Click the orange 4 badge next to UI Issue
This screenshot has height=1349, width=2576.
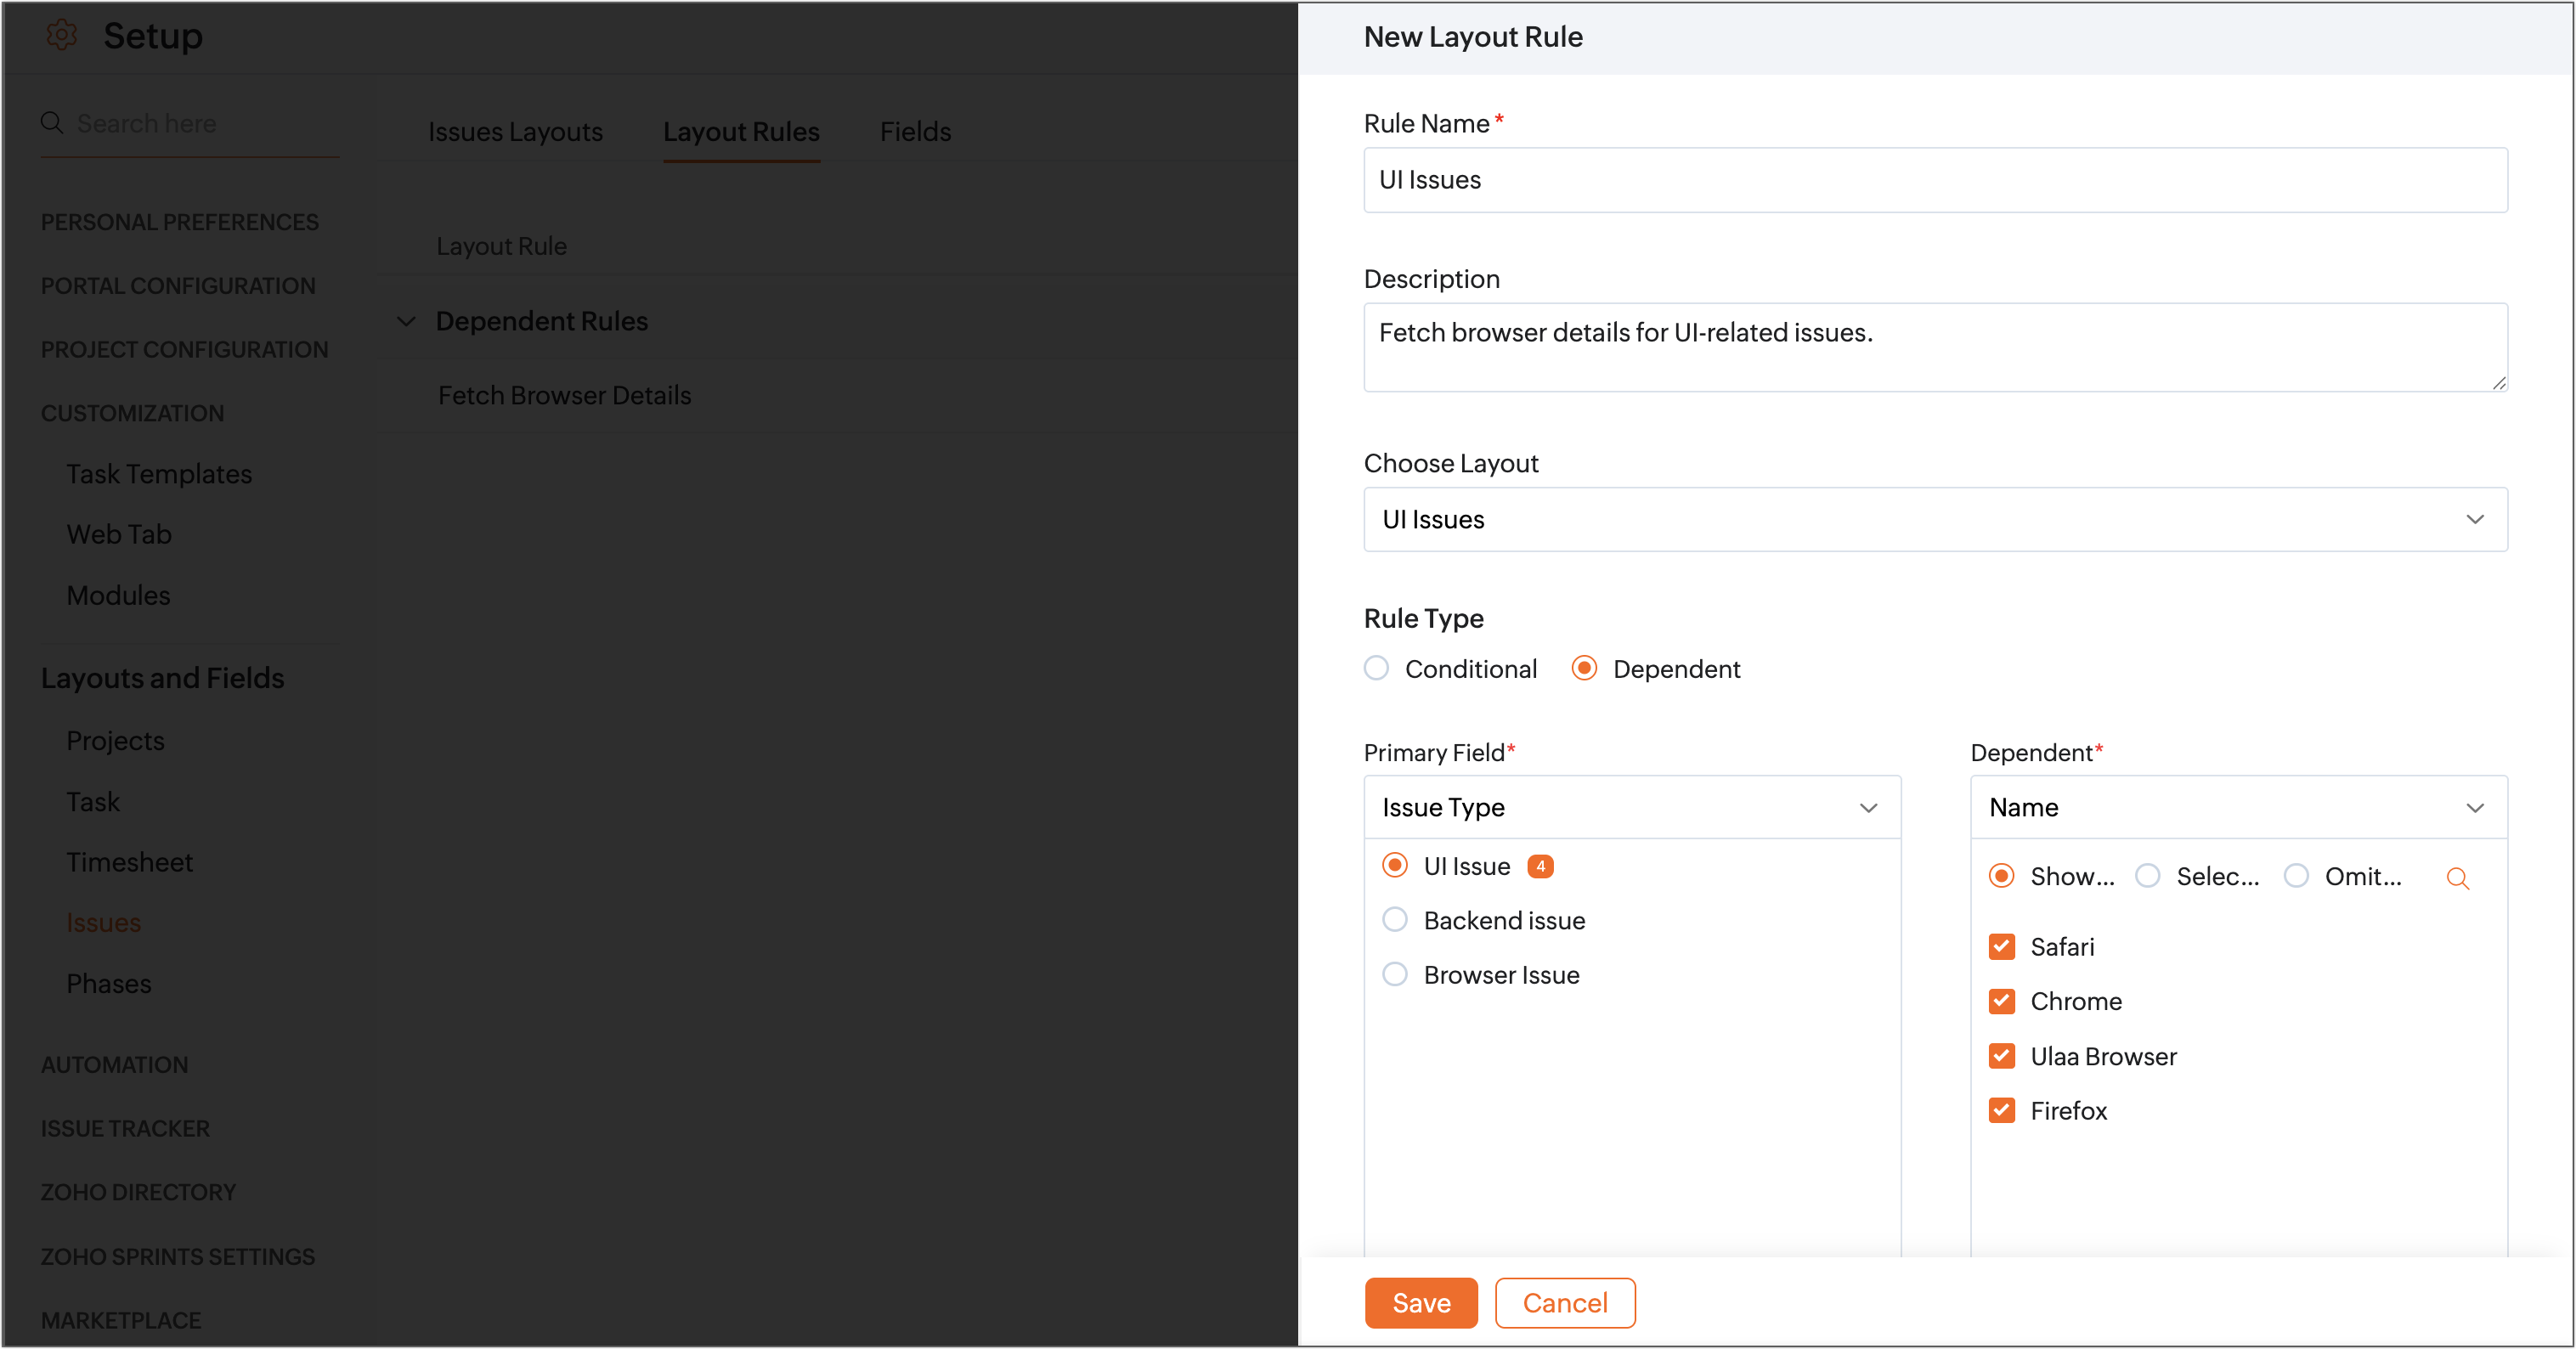tap(1540, 866)
